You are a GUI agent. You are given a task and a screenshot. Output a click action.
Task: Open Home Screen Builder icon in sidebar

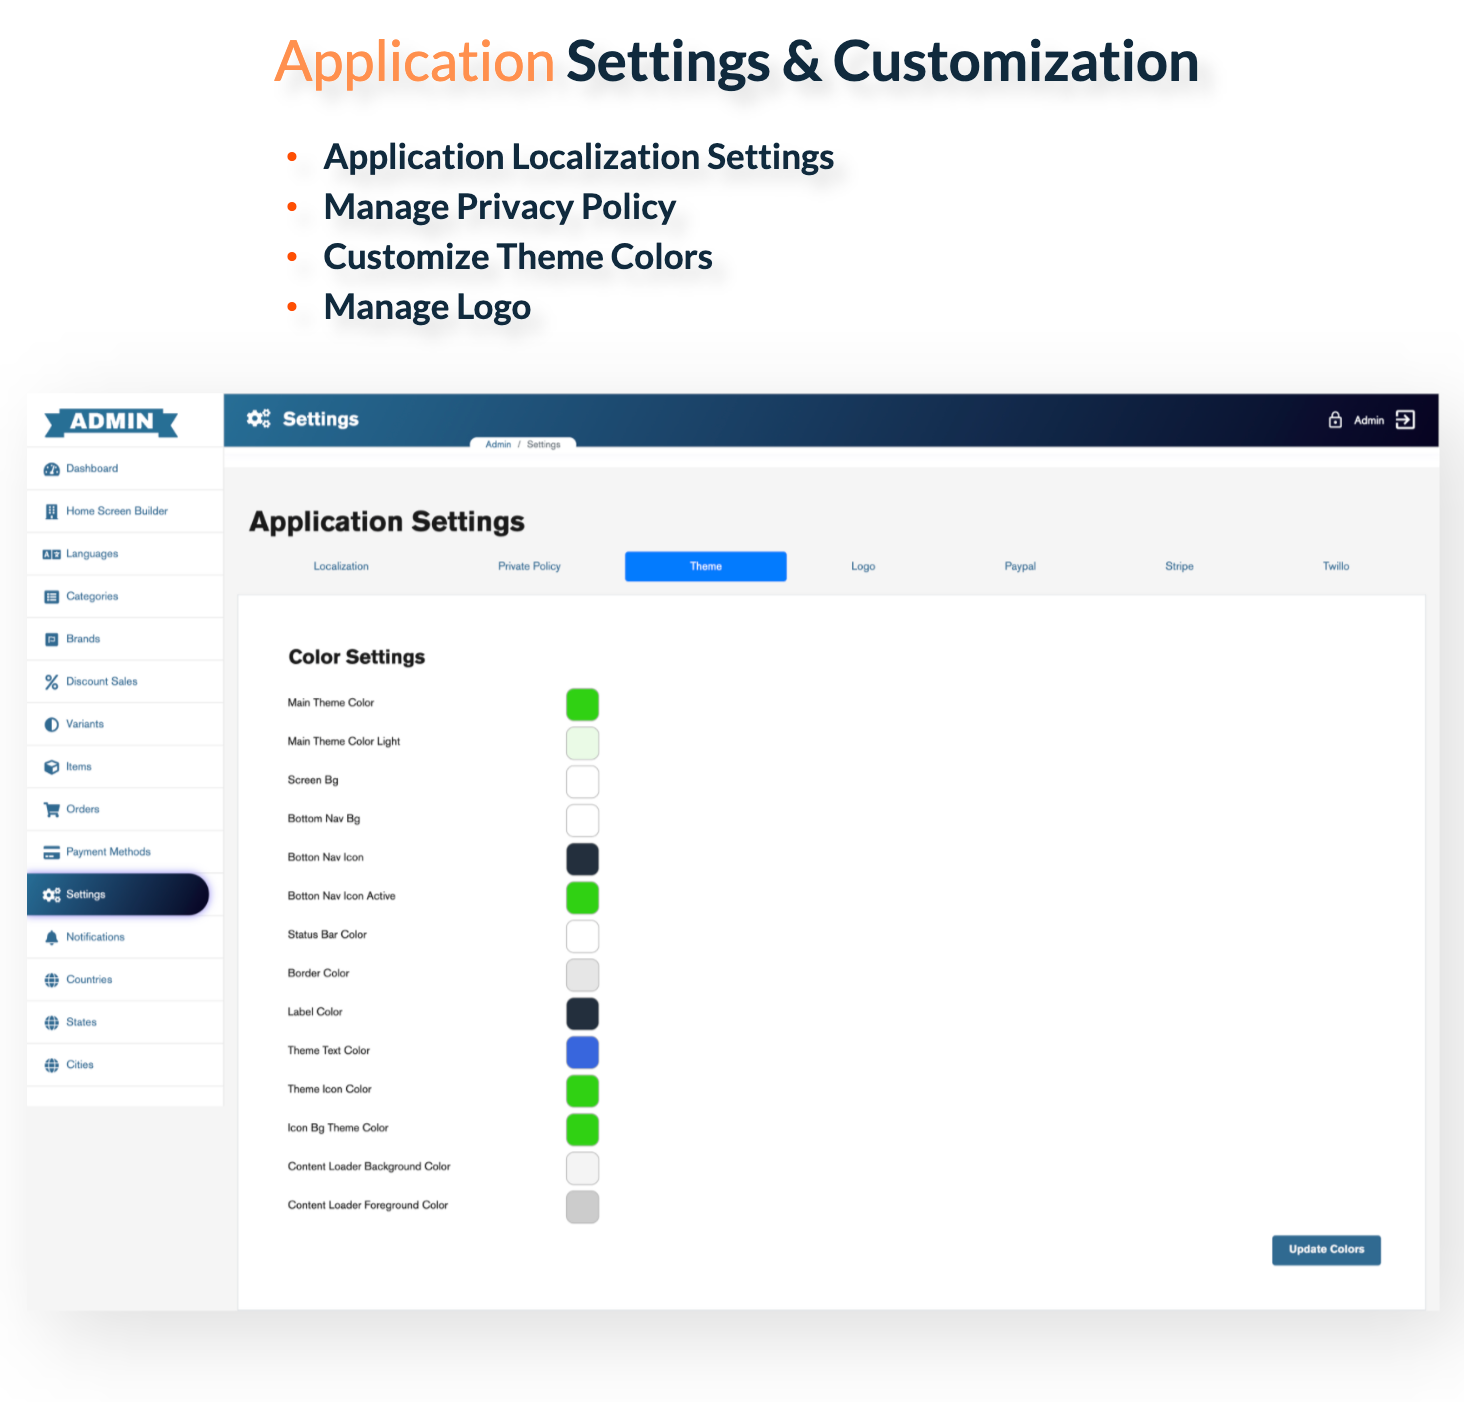(52, 512)
